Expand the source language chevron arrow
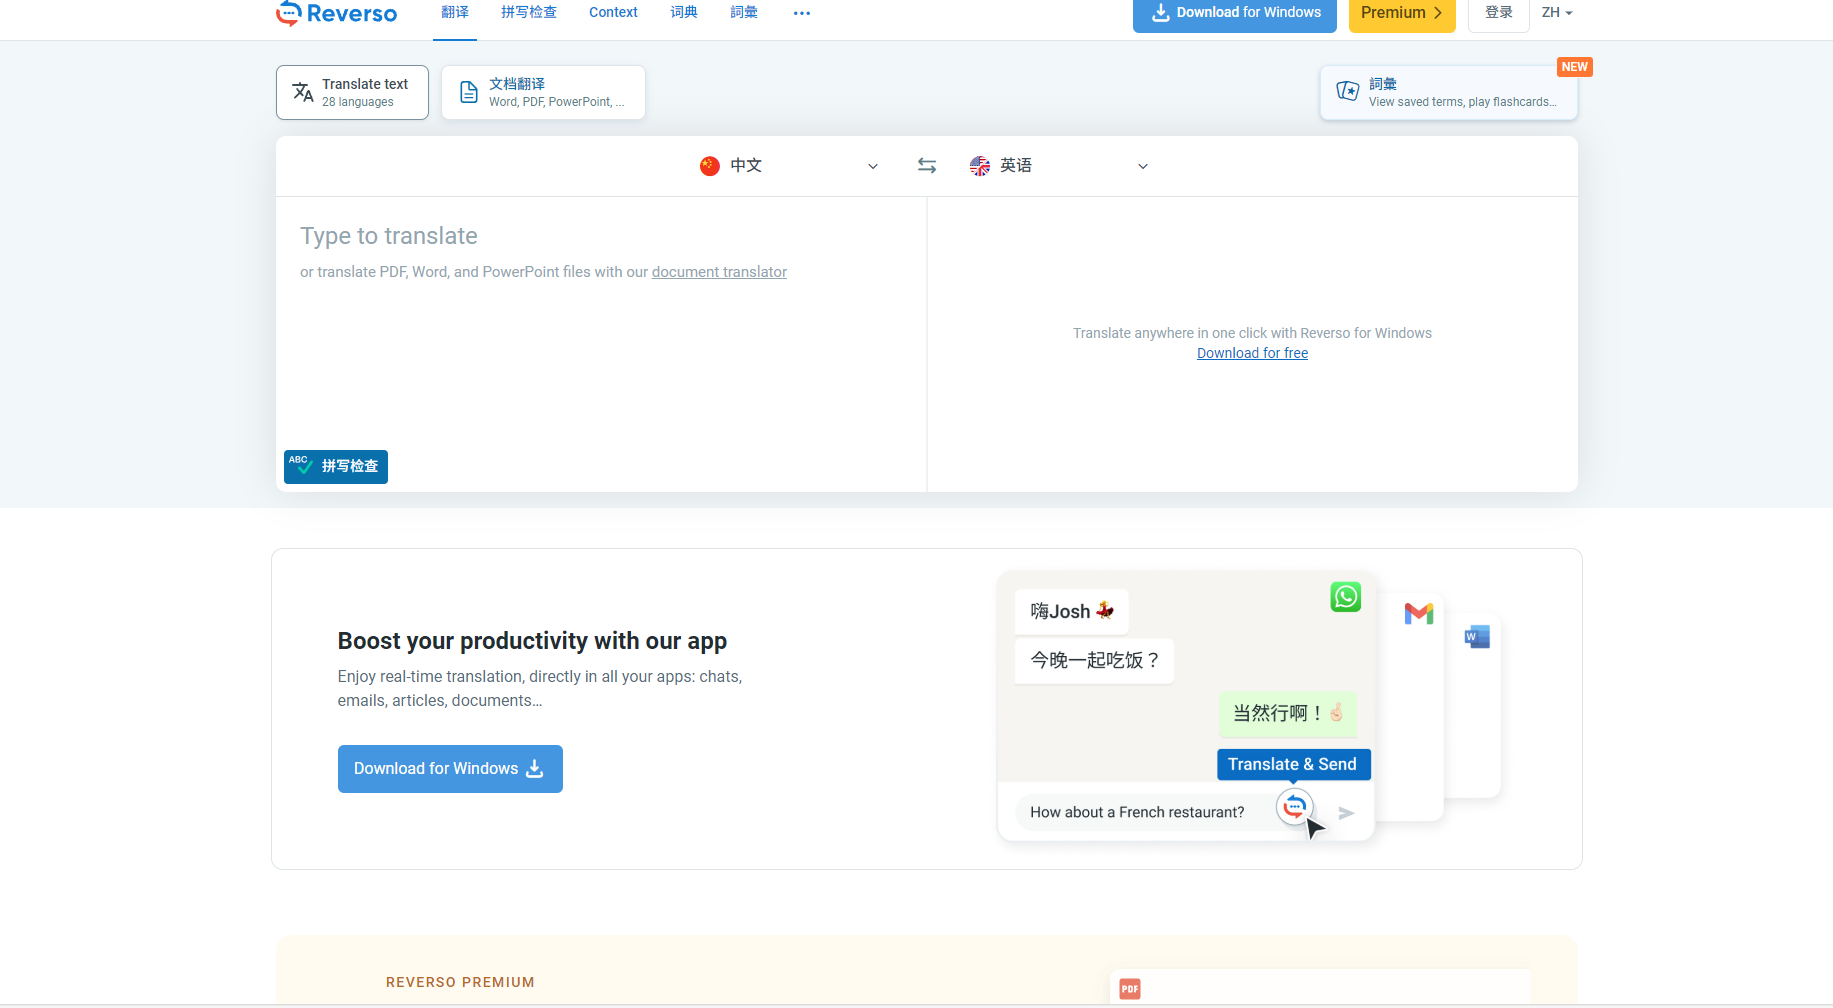Screen dimensions: 1833x1008 coord(873,166)
